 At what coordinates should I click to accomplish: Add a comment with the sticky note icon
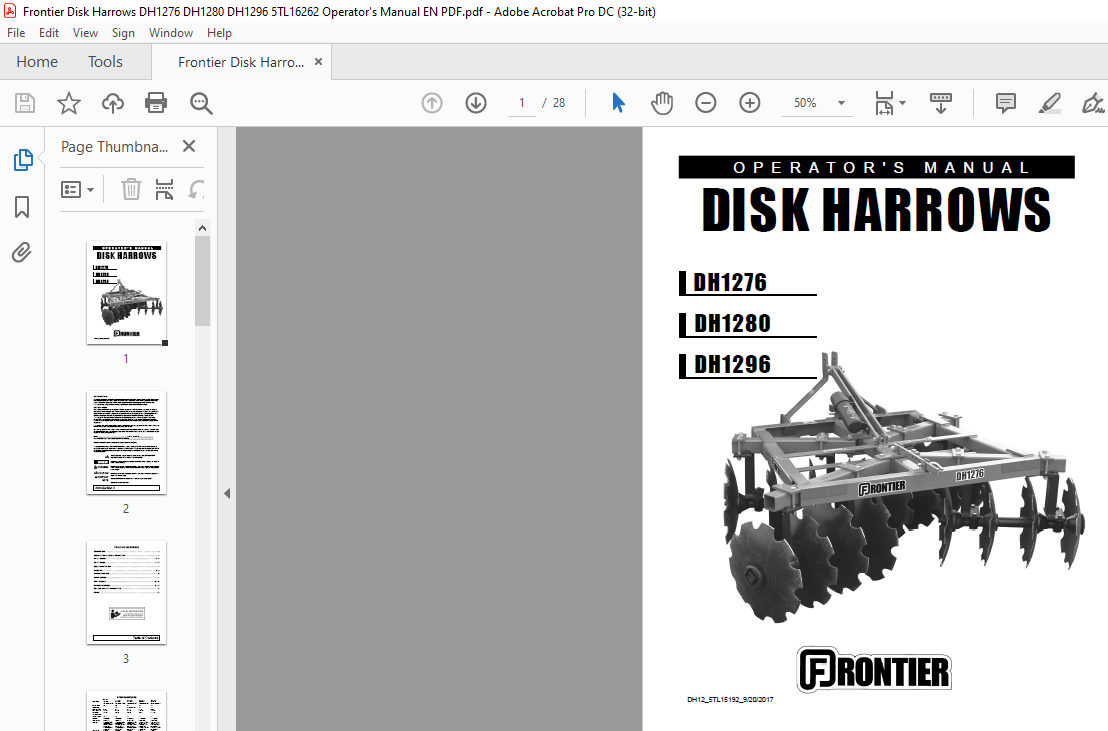coord(1006,103)
